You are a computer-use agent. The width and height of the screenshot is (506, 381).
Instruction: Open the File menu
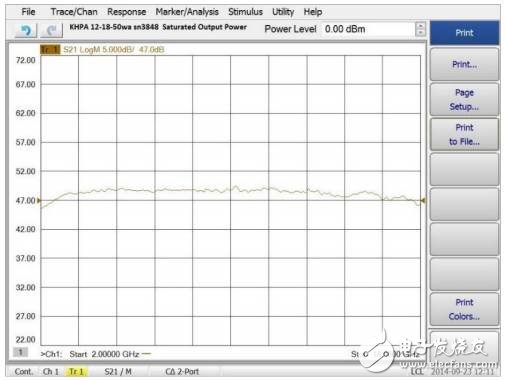28,12
